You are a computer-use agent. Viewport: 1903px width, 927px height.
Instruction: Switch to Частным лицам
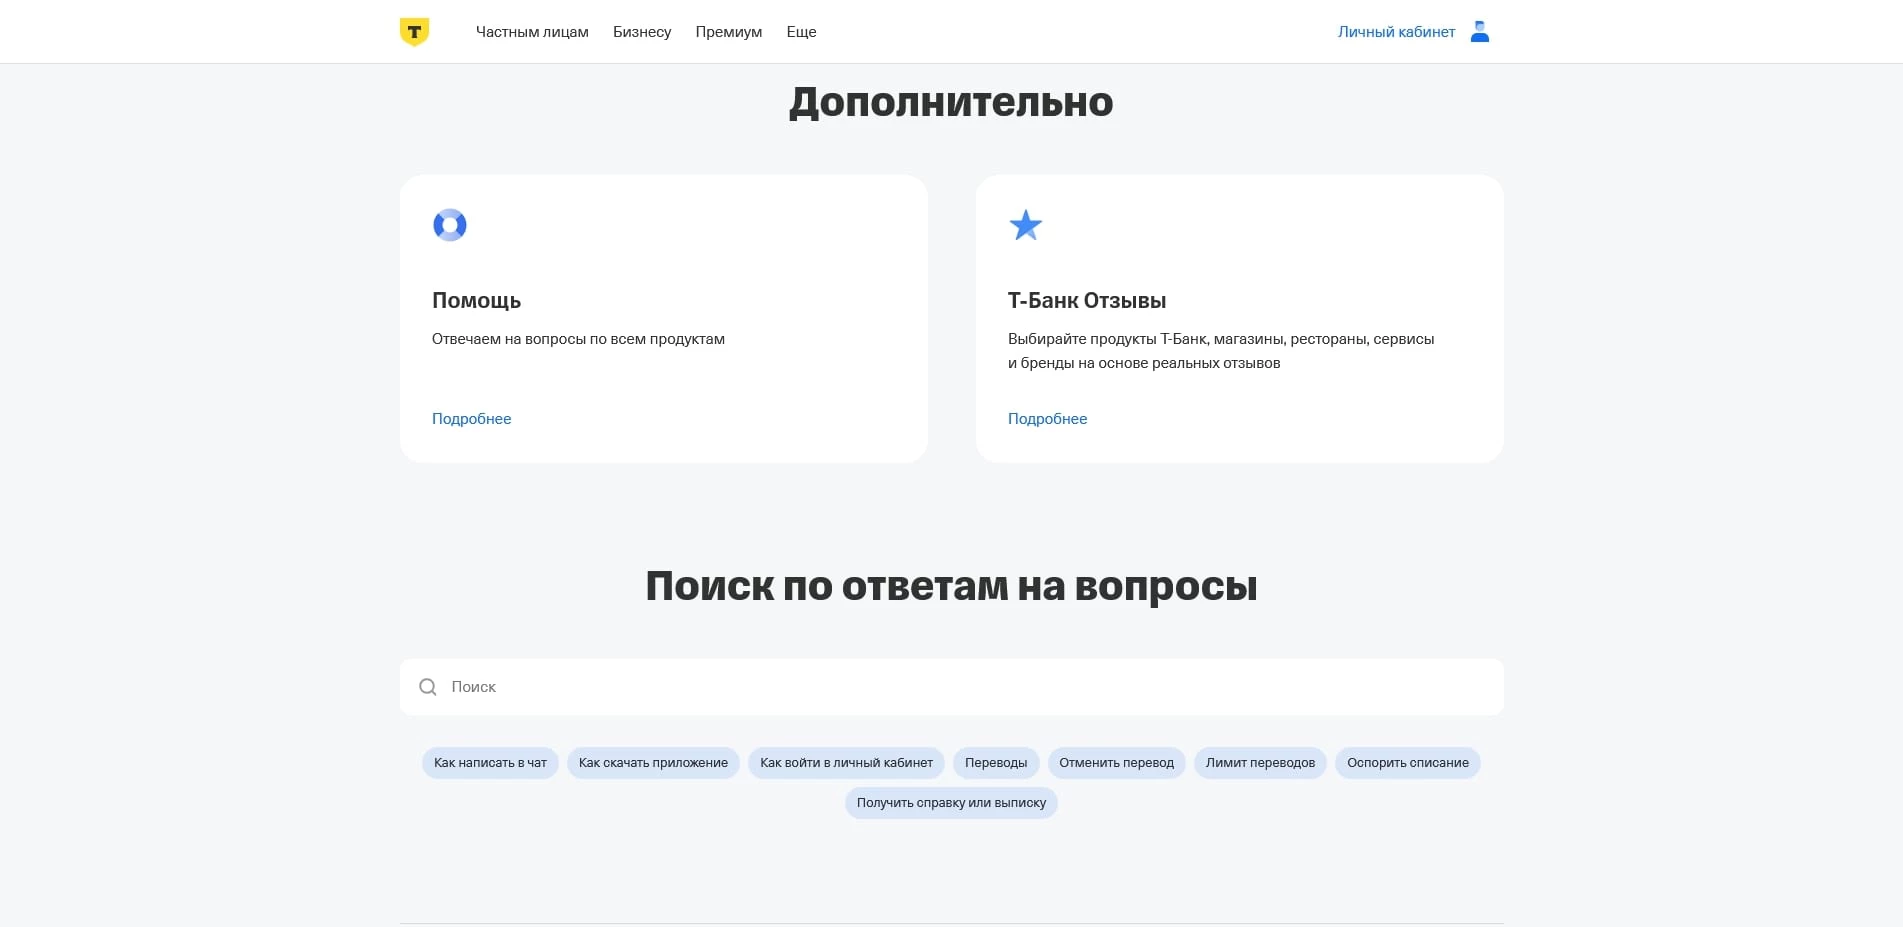point(533,31)
